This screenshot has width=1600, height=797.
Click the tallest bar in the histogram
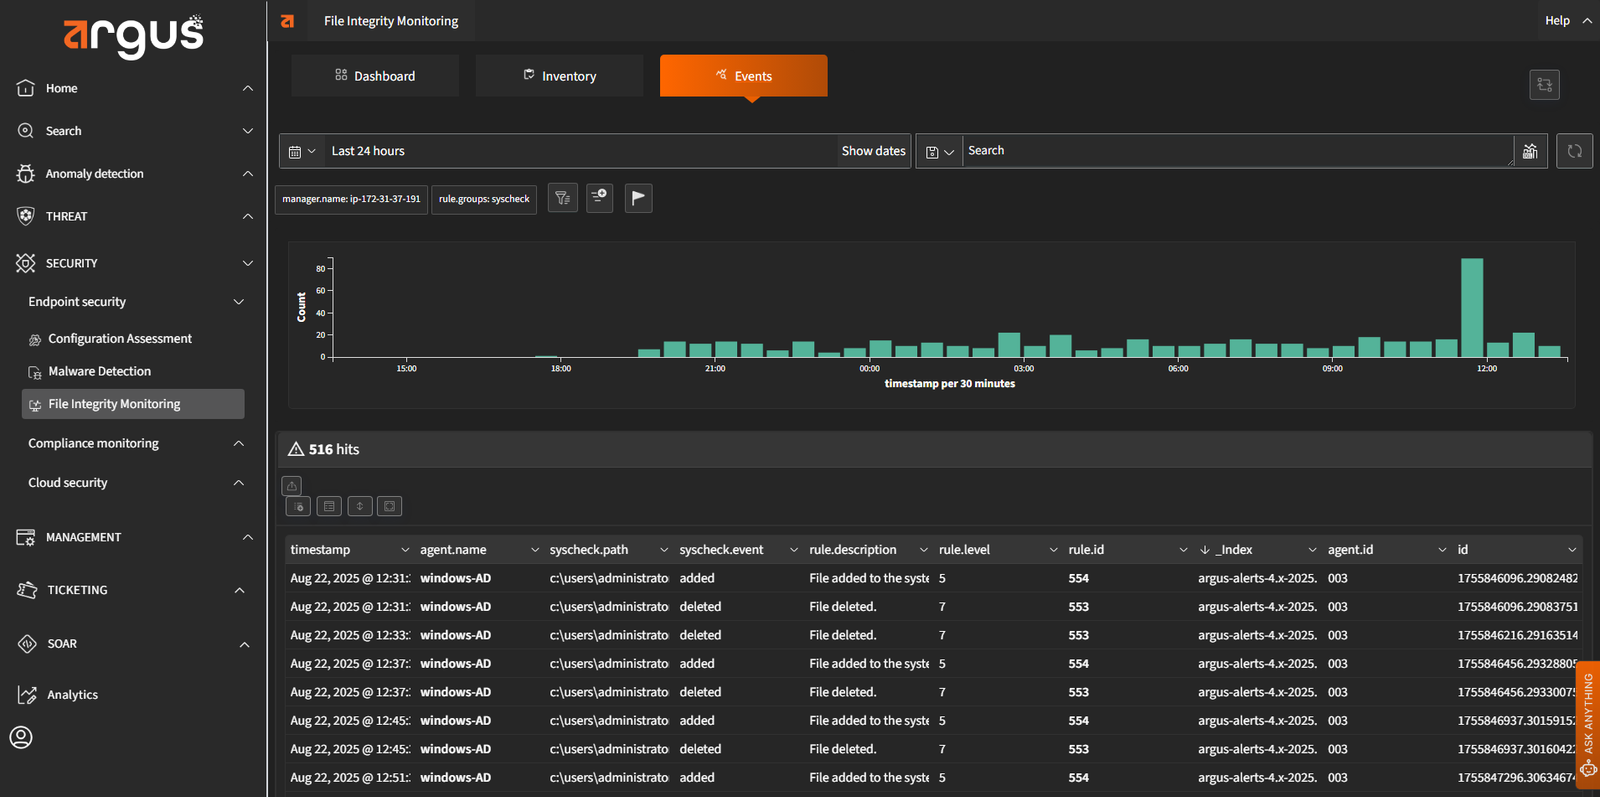pyautogui.click(x=1471, y=307)
